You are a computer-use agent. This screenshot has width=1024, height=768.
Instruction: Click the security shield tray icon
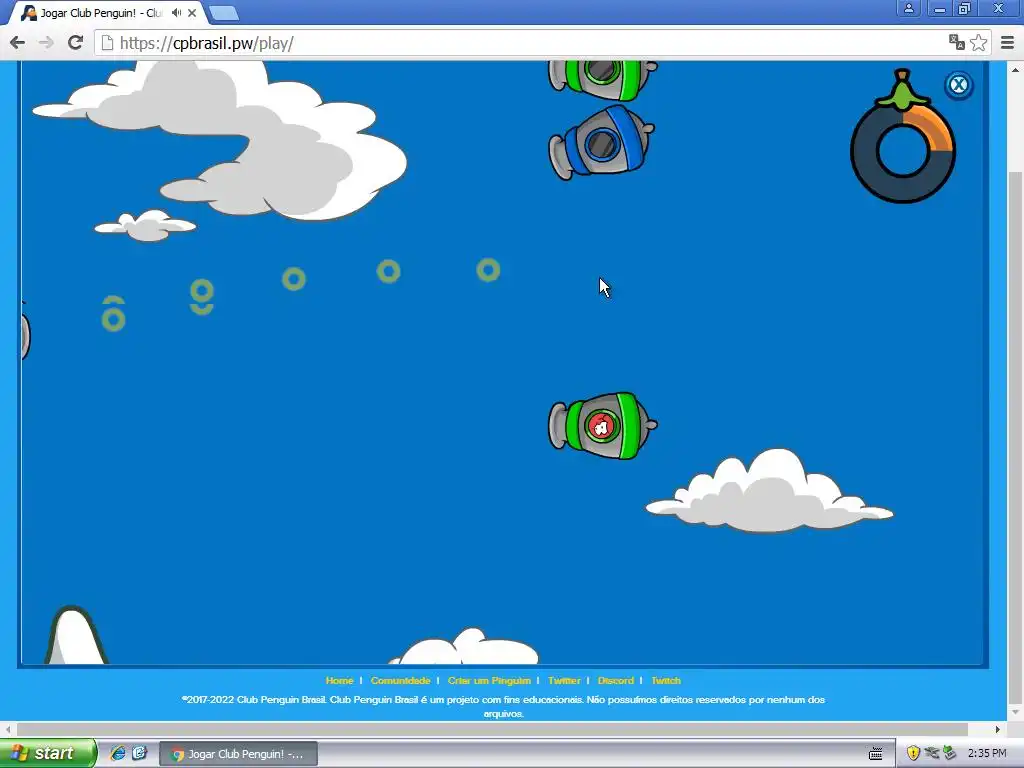point(913,754)
